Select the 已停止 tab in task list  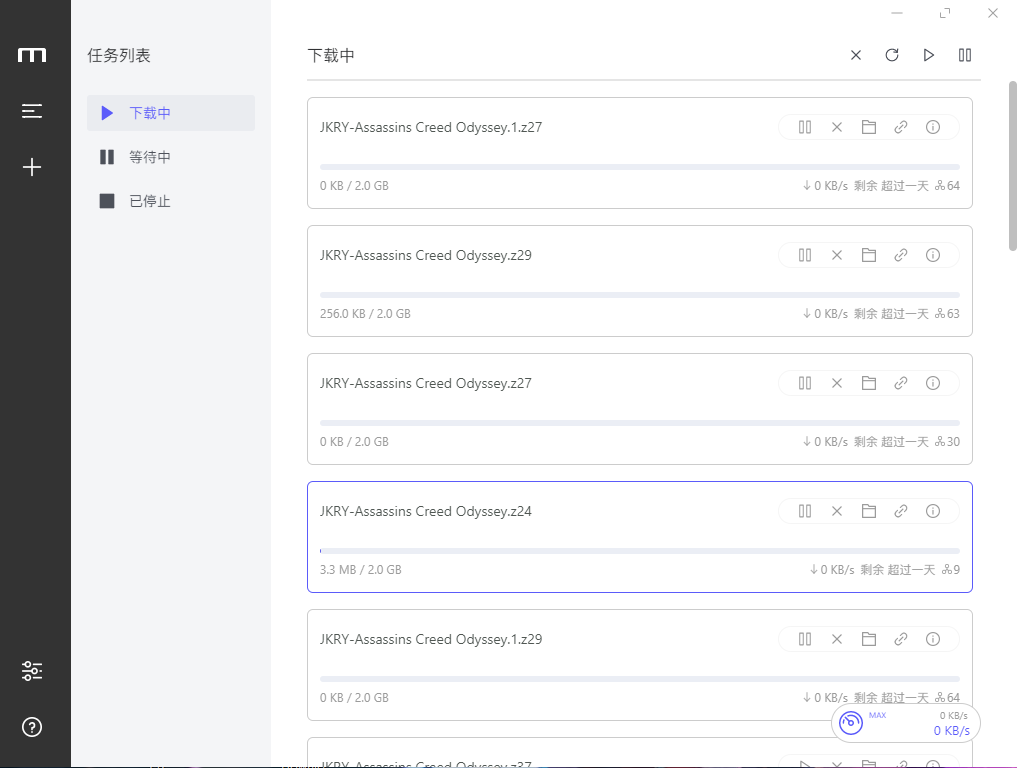[171, 201]
